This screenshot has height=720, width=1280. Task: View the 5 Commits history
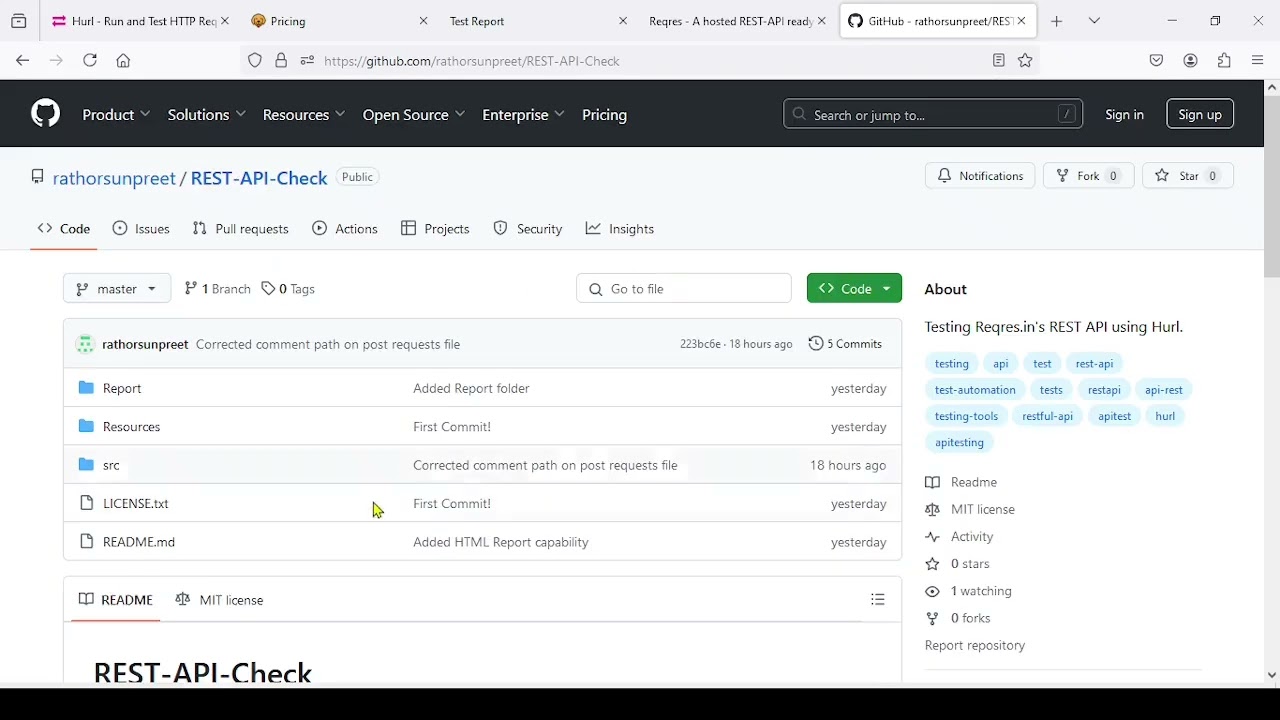click(x=846, y=344)
